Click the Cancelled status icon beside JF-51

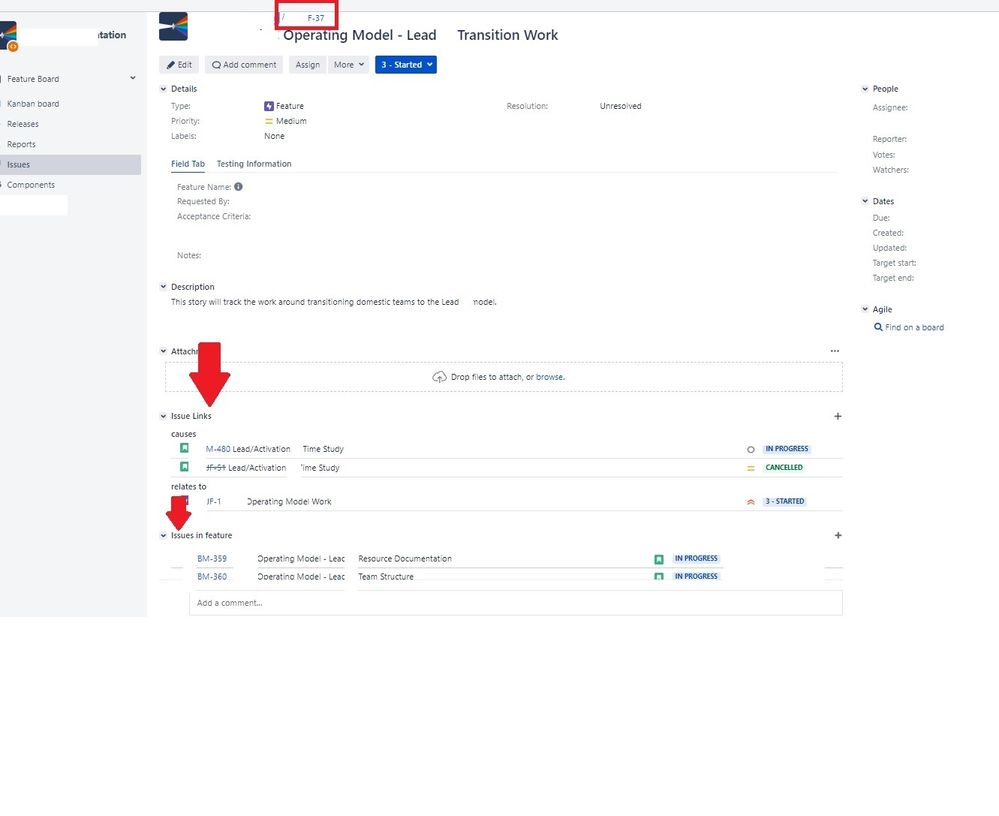tap(751, 467)
